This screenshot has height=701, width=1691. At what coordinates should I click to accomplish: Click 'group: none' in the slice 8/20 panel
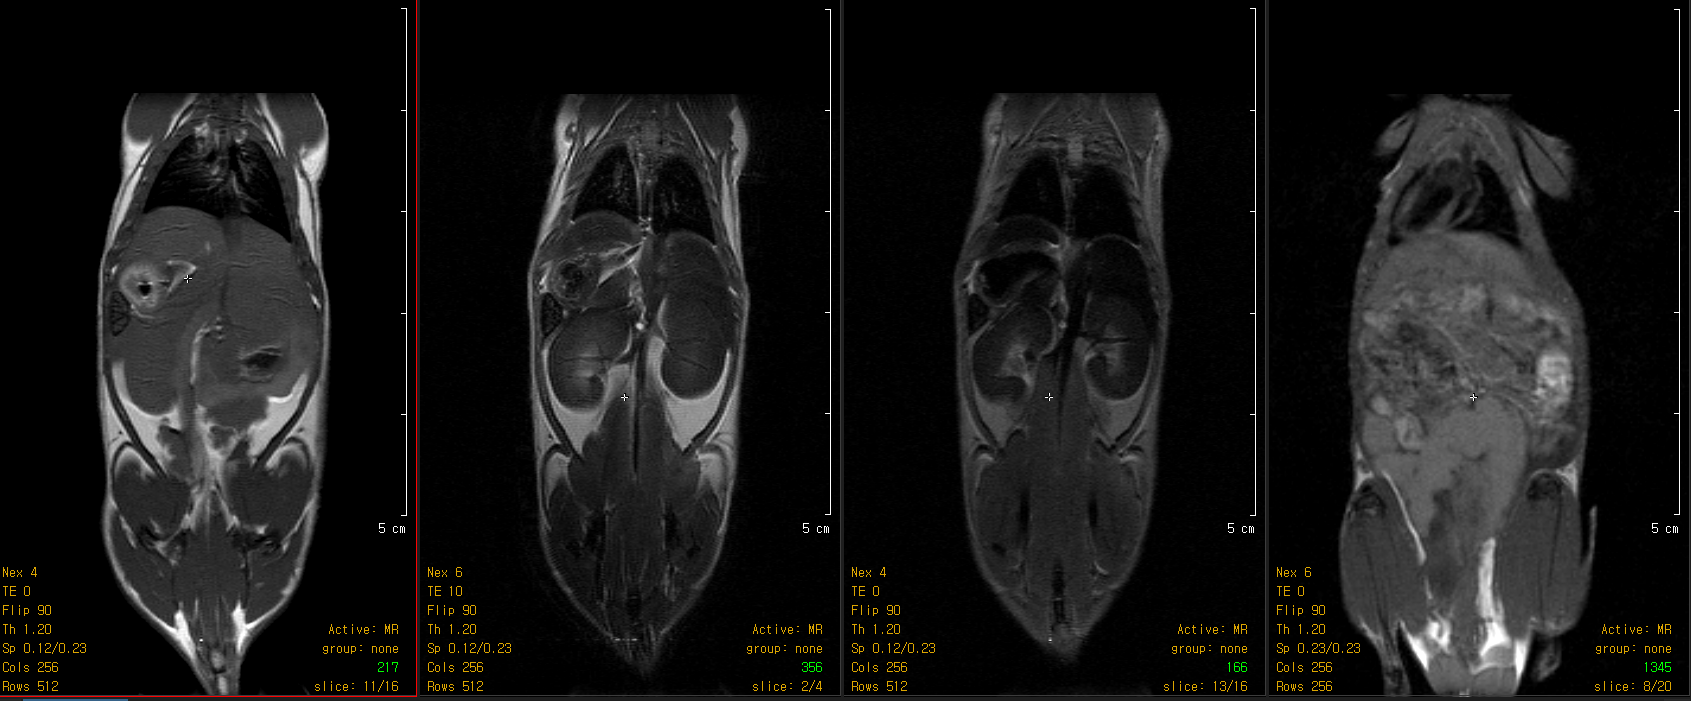[1633, 648]
